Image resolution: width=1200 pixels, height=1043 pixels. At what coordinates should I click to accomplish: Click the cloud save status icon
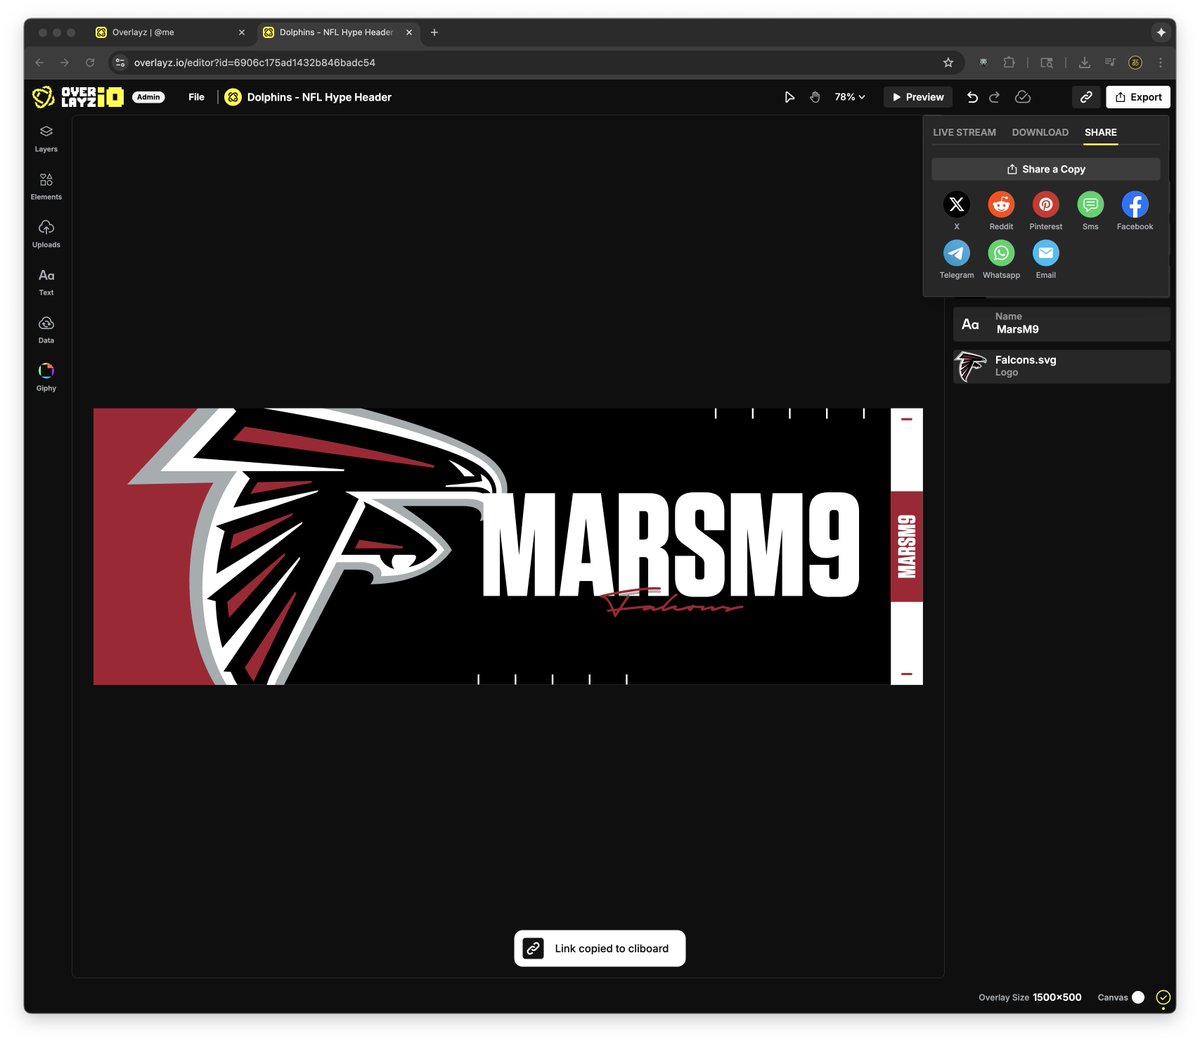1022,97
